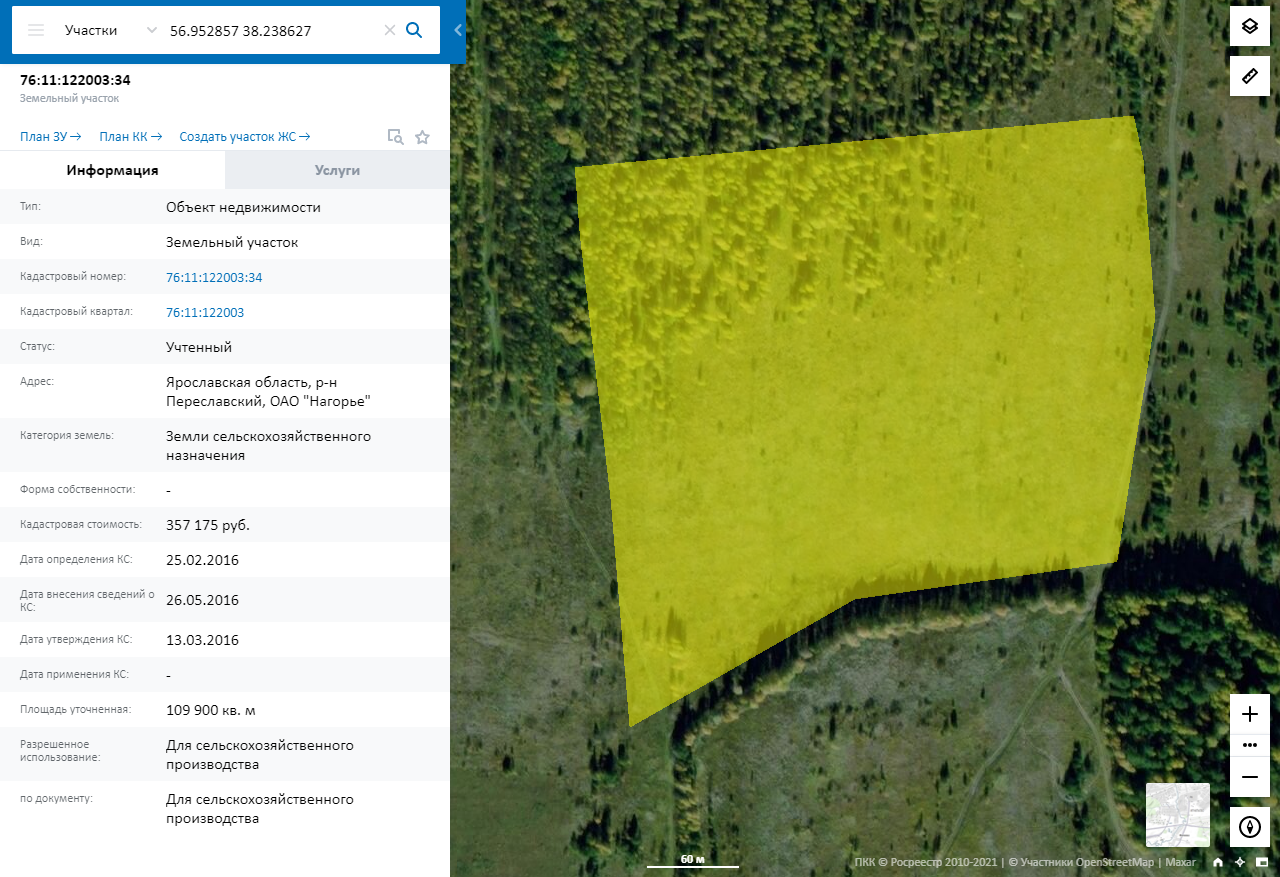Zoom in on the map

[1249, 714]
